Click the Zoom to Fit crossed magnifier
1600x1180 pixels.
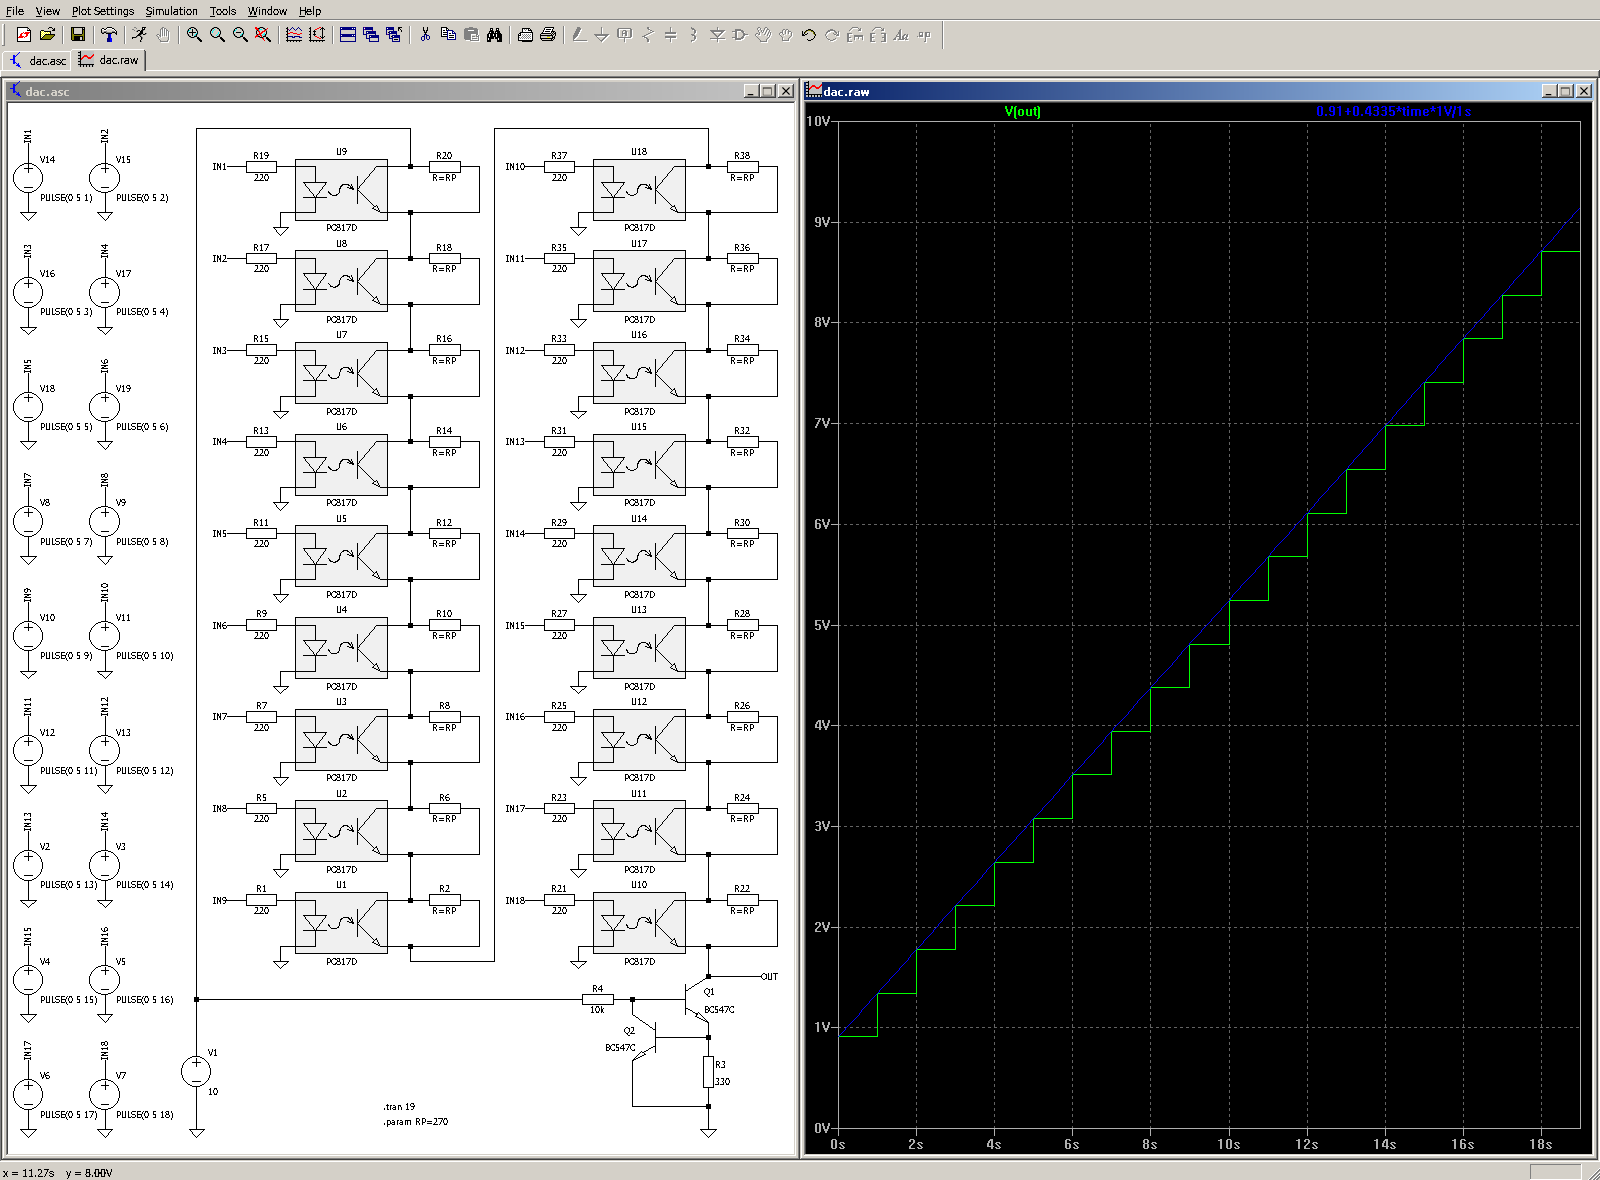point(263,35)
